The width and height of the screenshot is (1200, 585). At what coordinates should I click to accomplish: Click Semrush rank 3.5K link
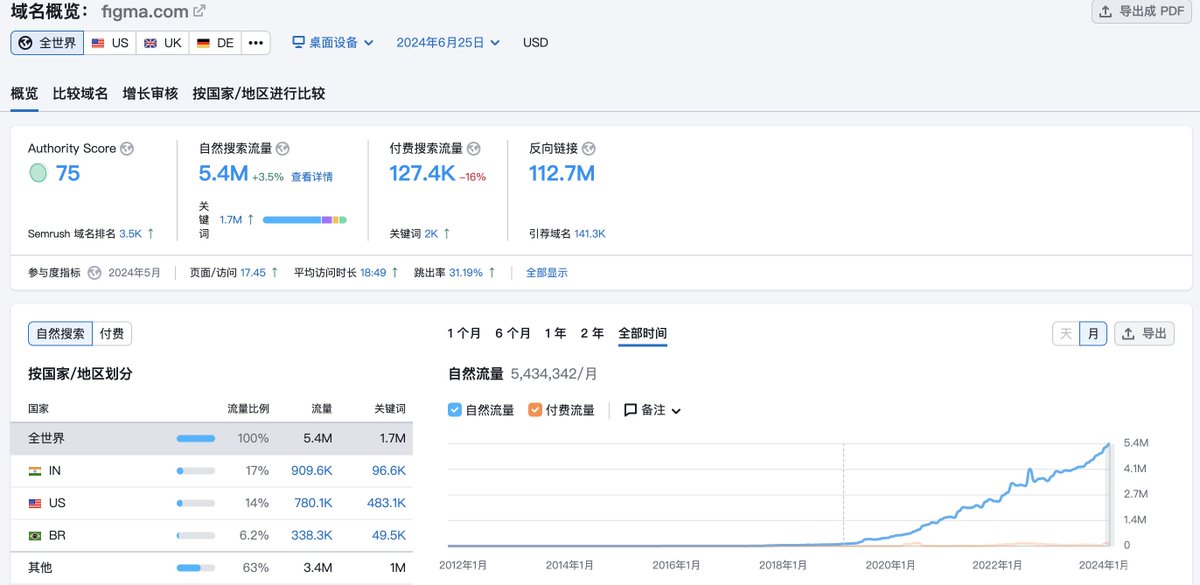coord(130,234)
